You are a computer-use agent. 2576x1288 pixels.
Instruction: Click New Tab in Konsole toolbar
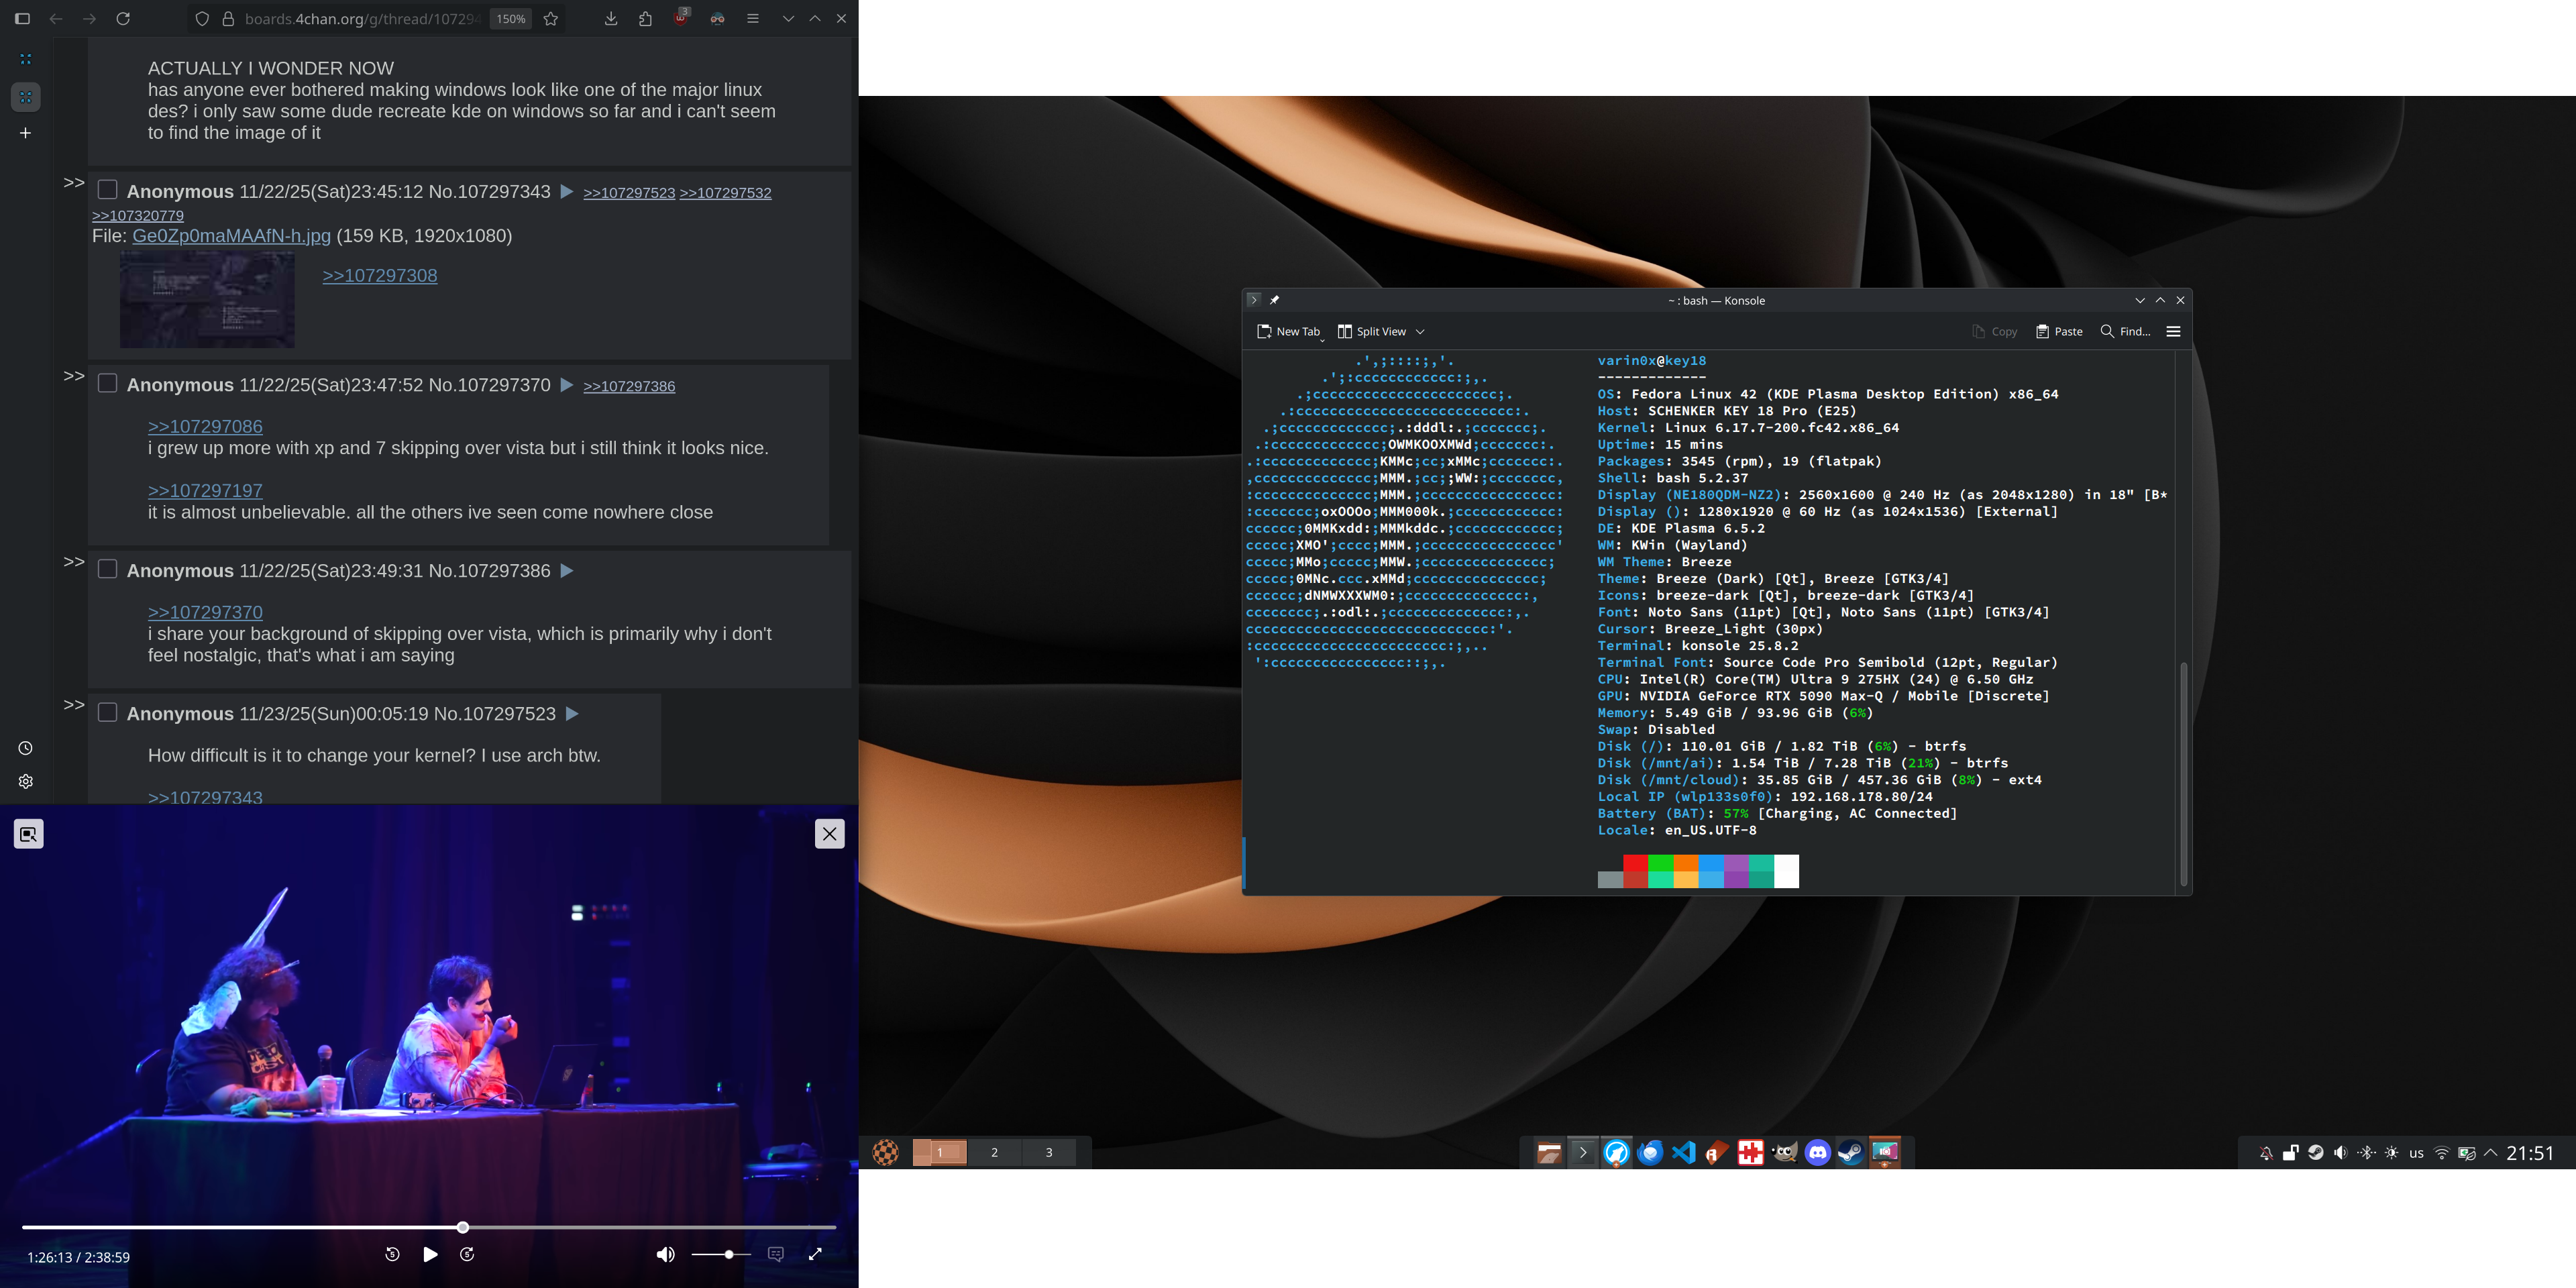click(1289, 331)
